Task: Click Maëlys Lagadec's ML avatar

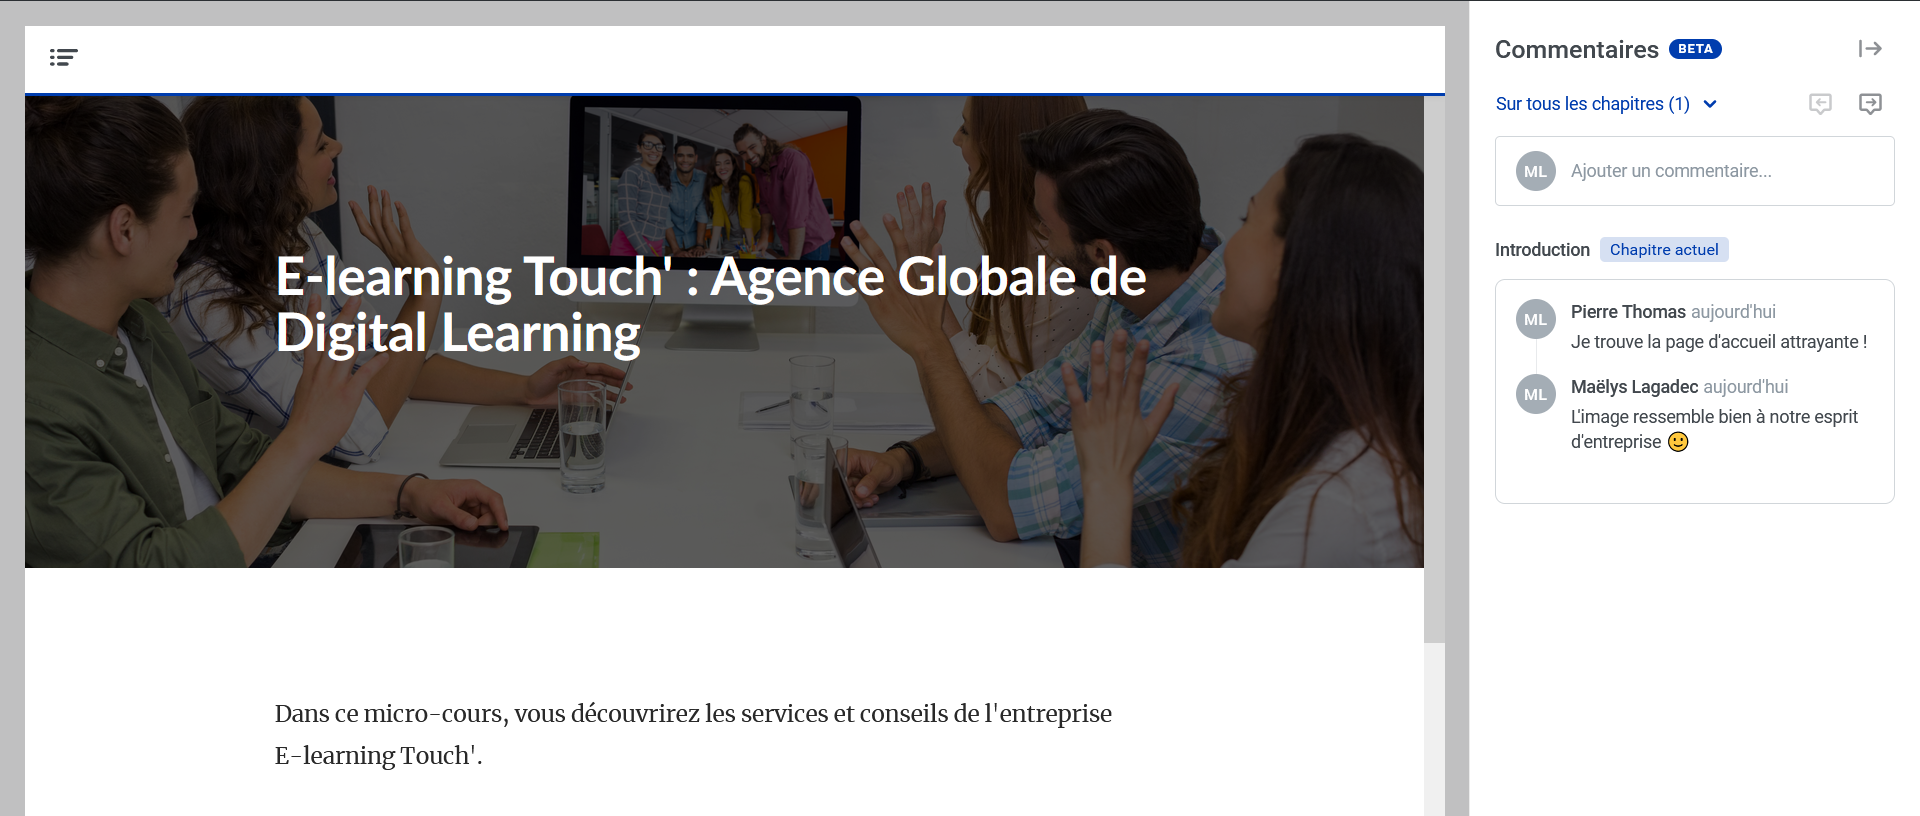Action: pyautogui.click(x=1535, y=394)
